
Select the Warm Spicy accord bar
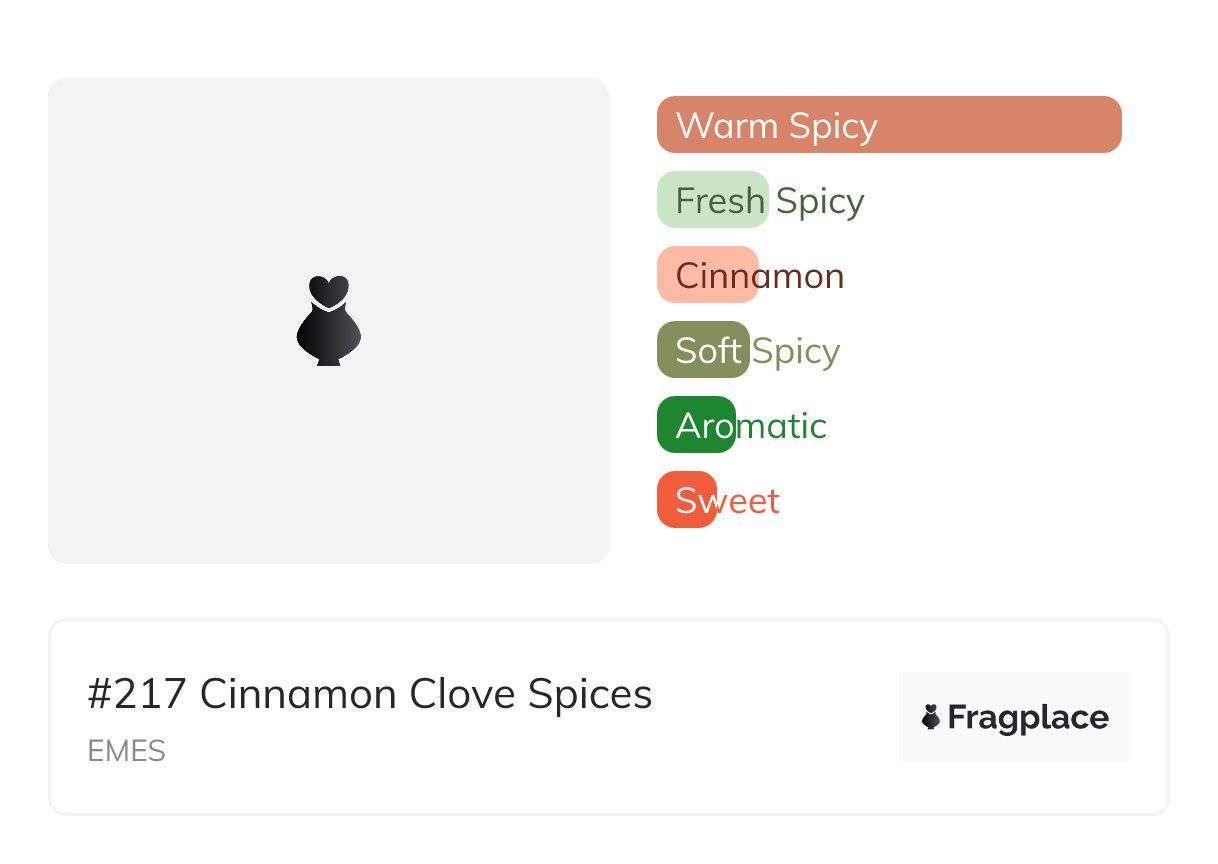point(888,125)
